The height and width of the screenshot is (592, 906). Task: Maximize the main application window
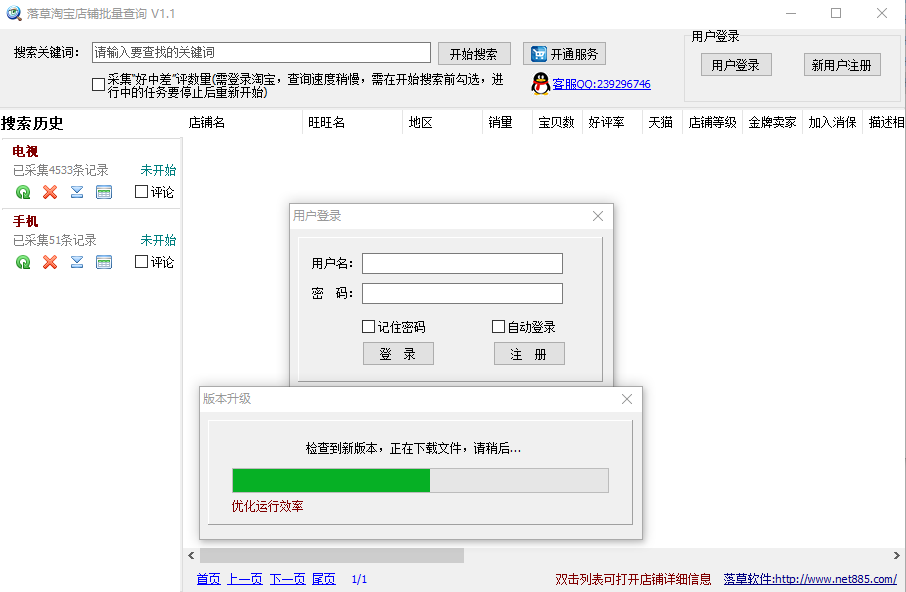click(836, 13)
